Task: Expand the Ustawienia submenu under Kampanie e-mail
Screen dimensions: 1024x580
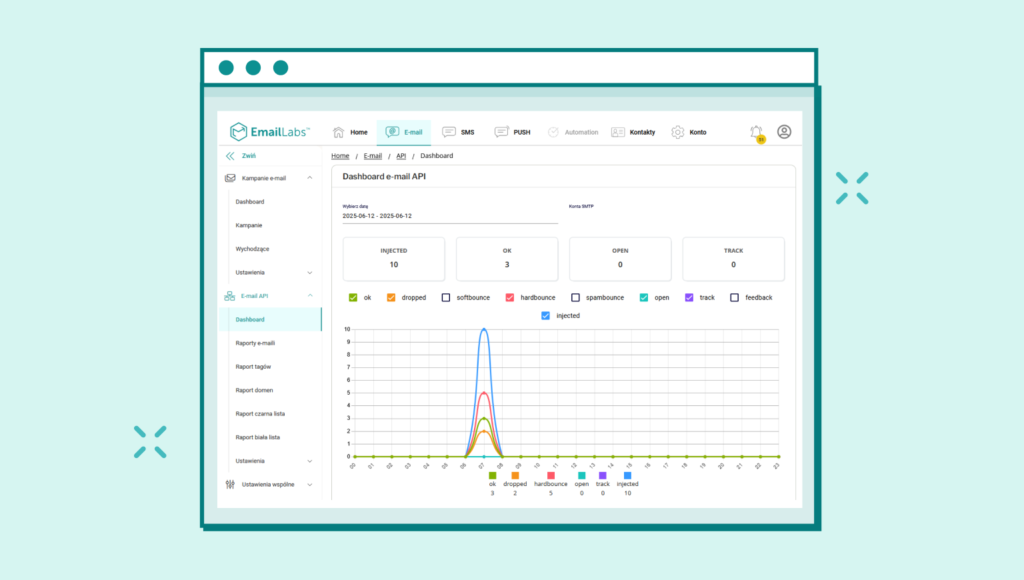Action: pos(308,272)
